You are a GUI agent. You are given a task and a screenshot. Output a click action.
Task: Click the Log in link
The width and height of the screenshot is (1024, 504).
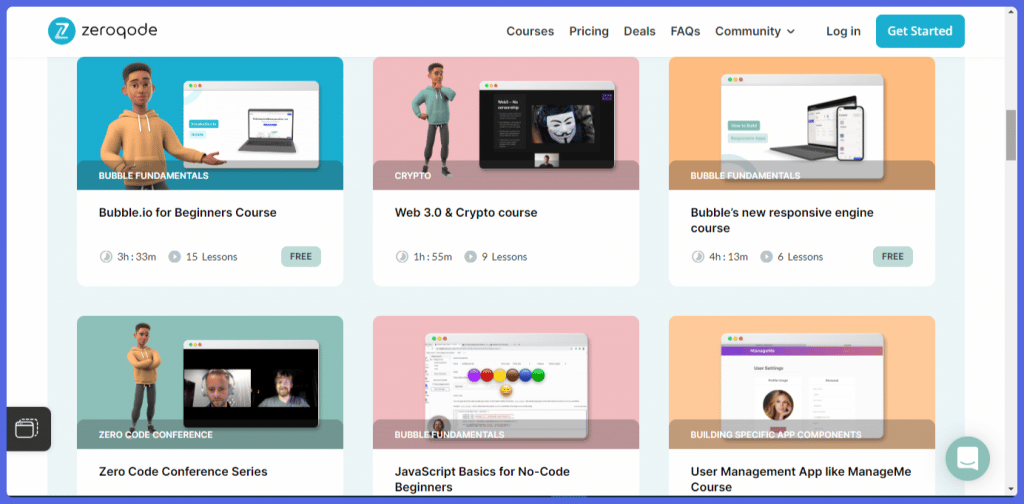(843, 31)
